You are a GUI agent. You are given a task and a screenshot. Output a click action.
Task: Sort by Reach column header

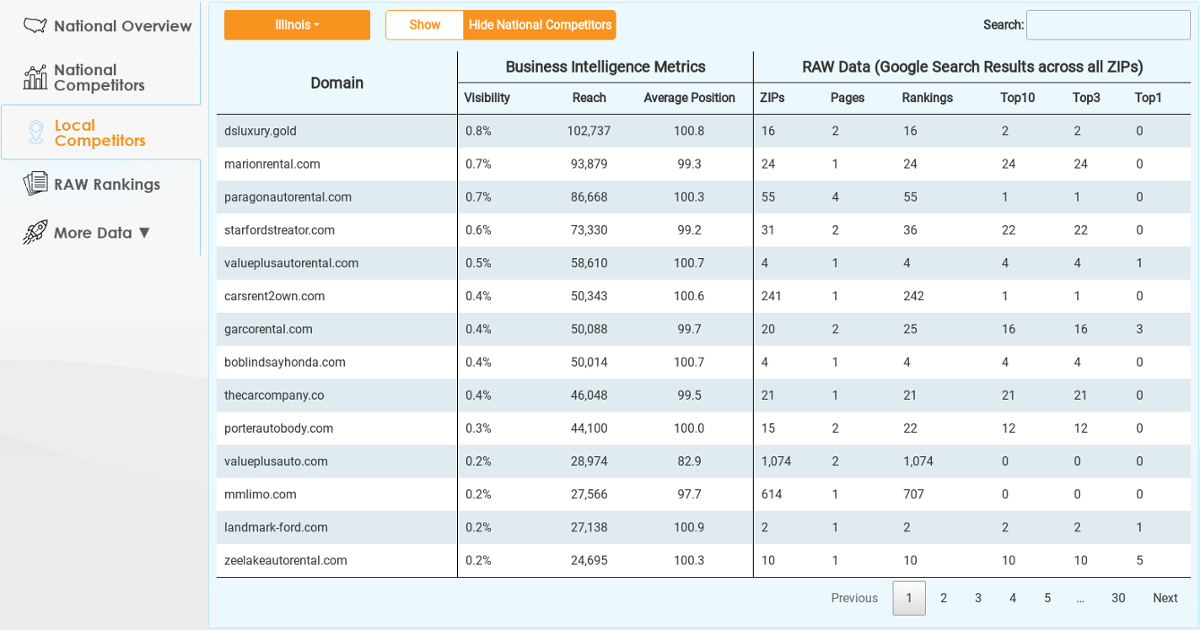pos(589,98)
